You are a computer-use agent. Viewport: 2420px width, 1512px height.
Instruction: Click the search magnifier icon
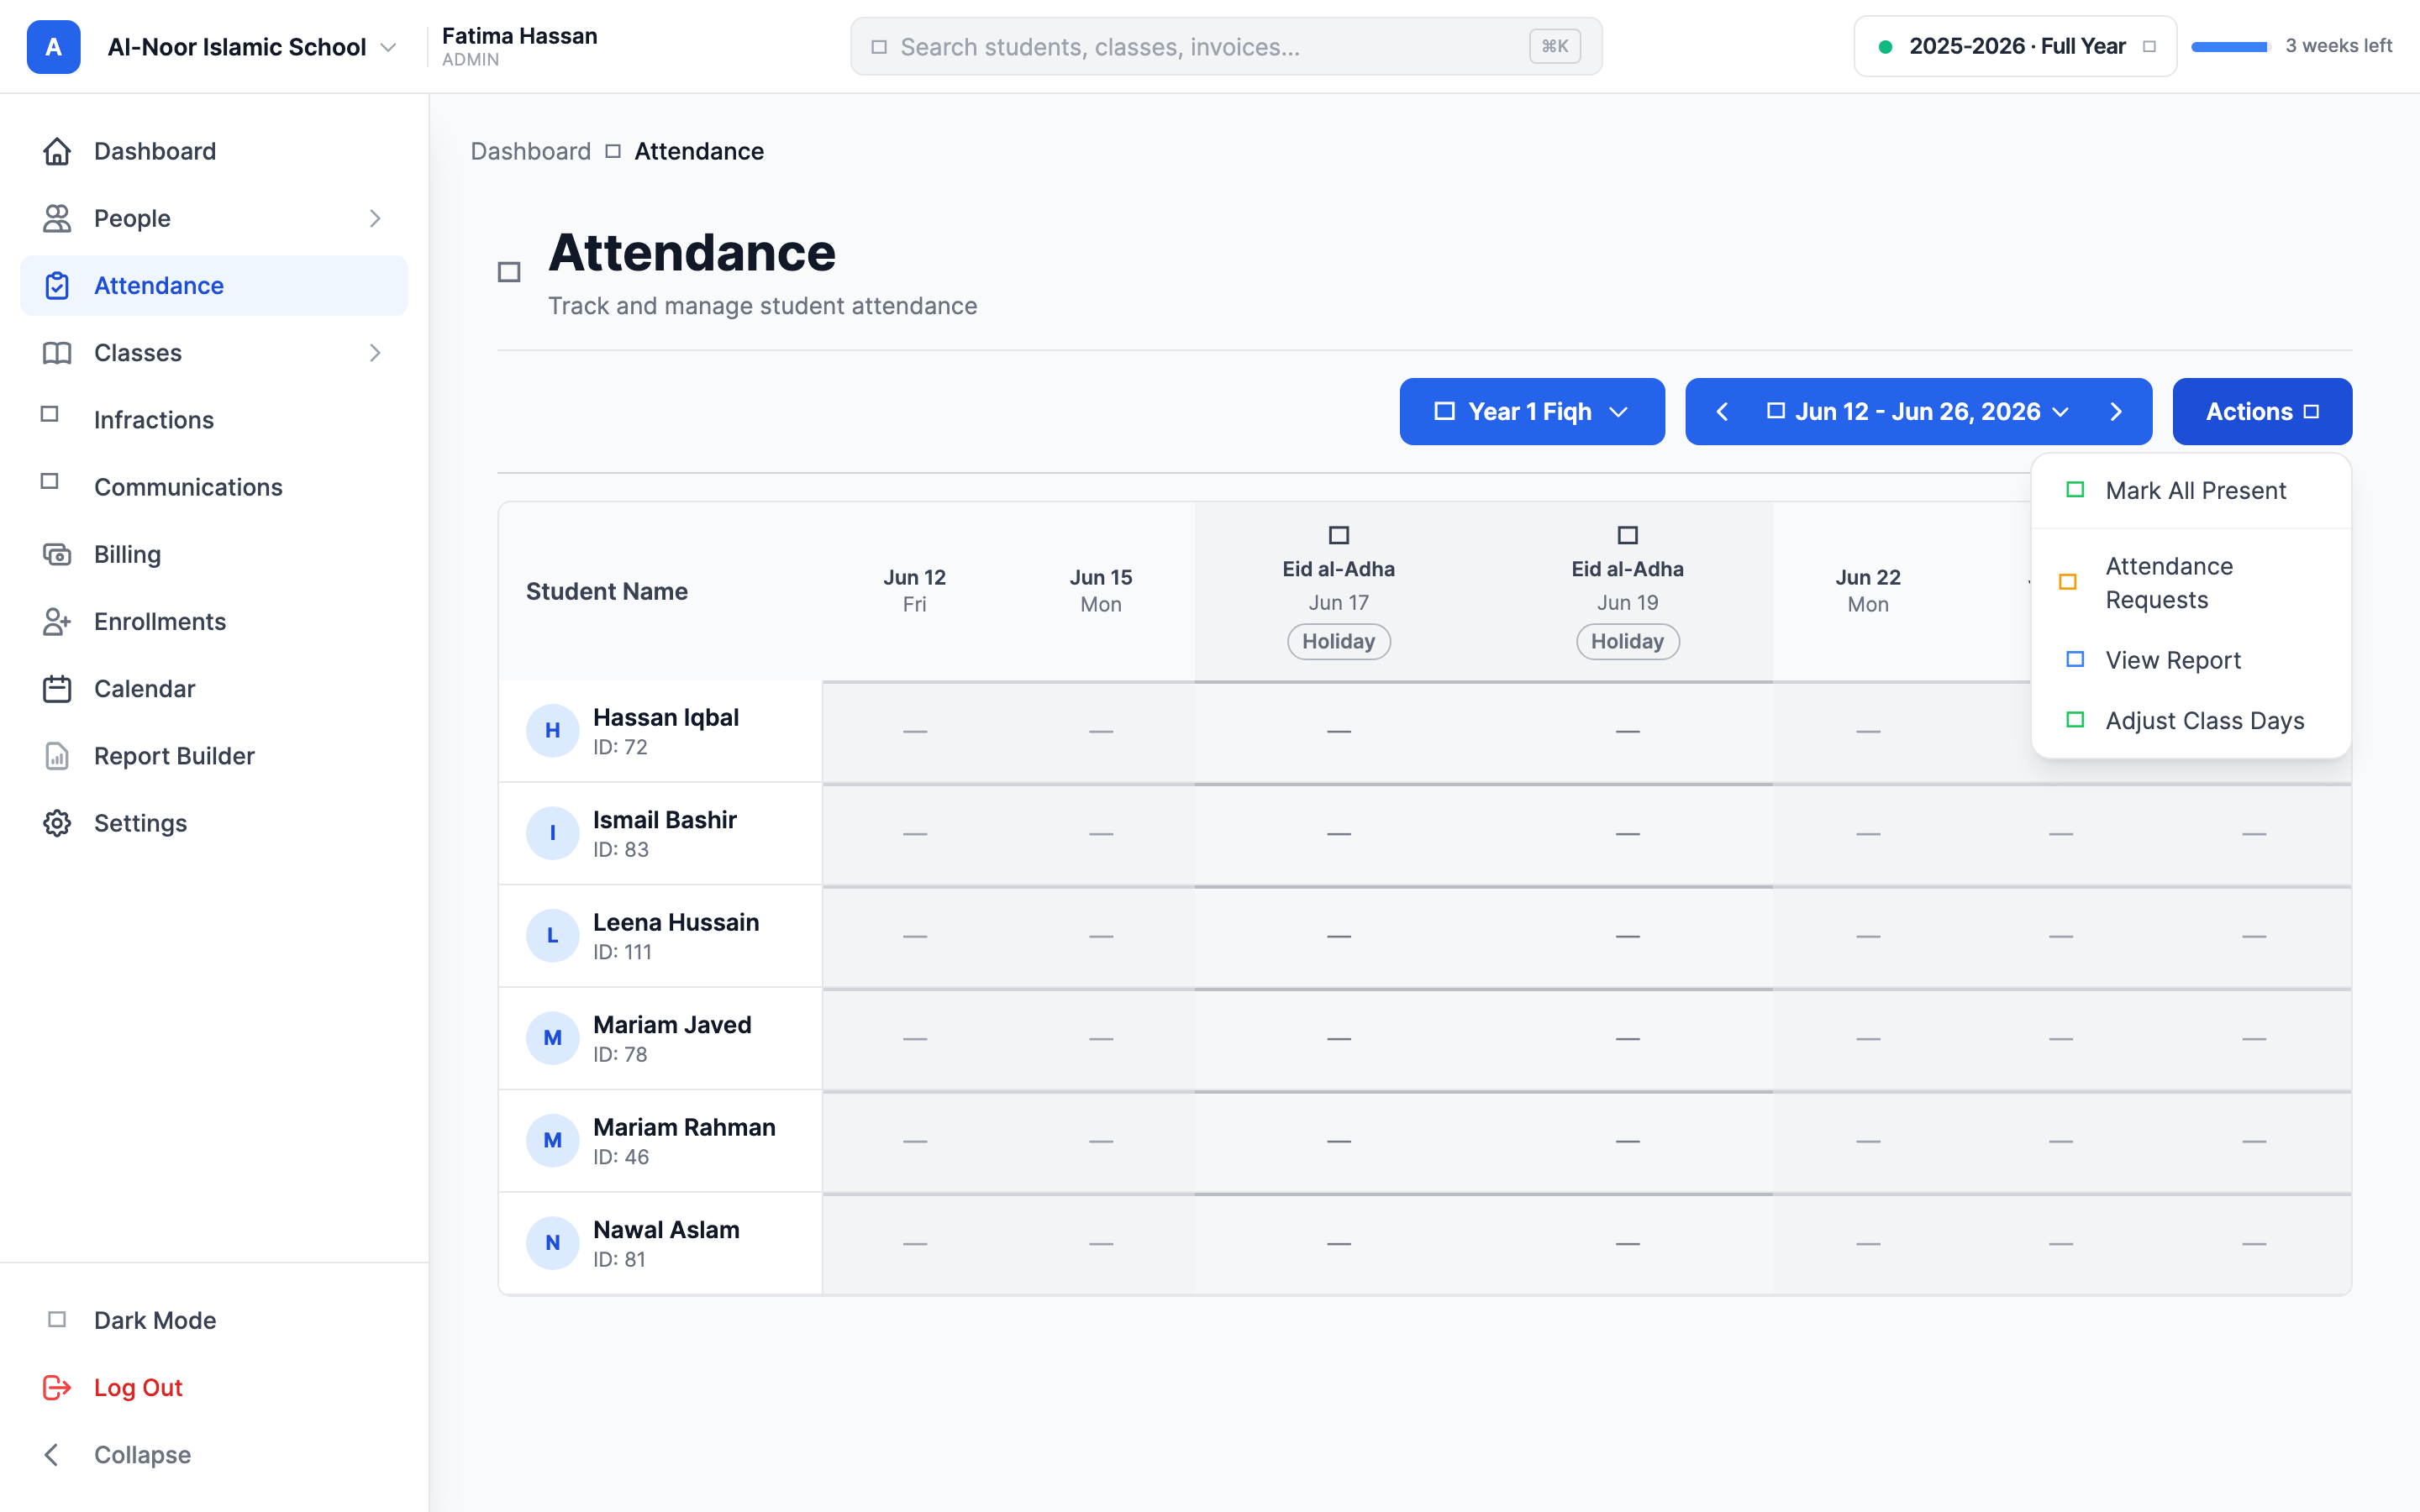tap(879, 47)
